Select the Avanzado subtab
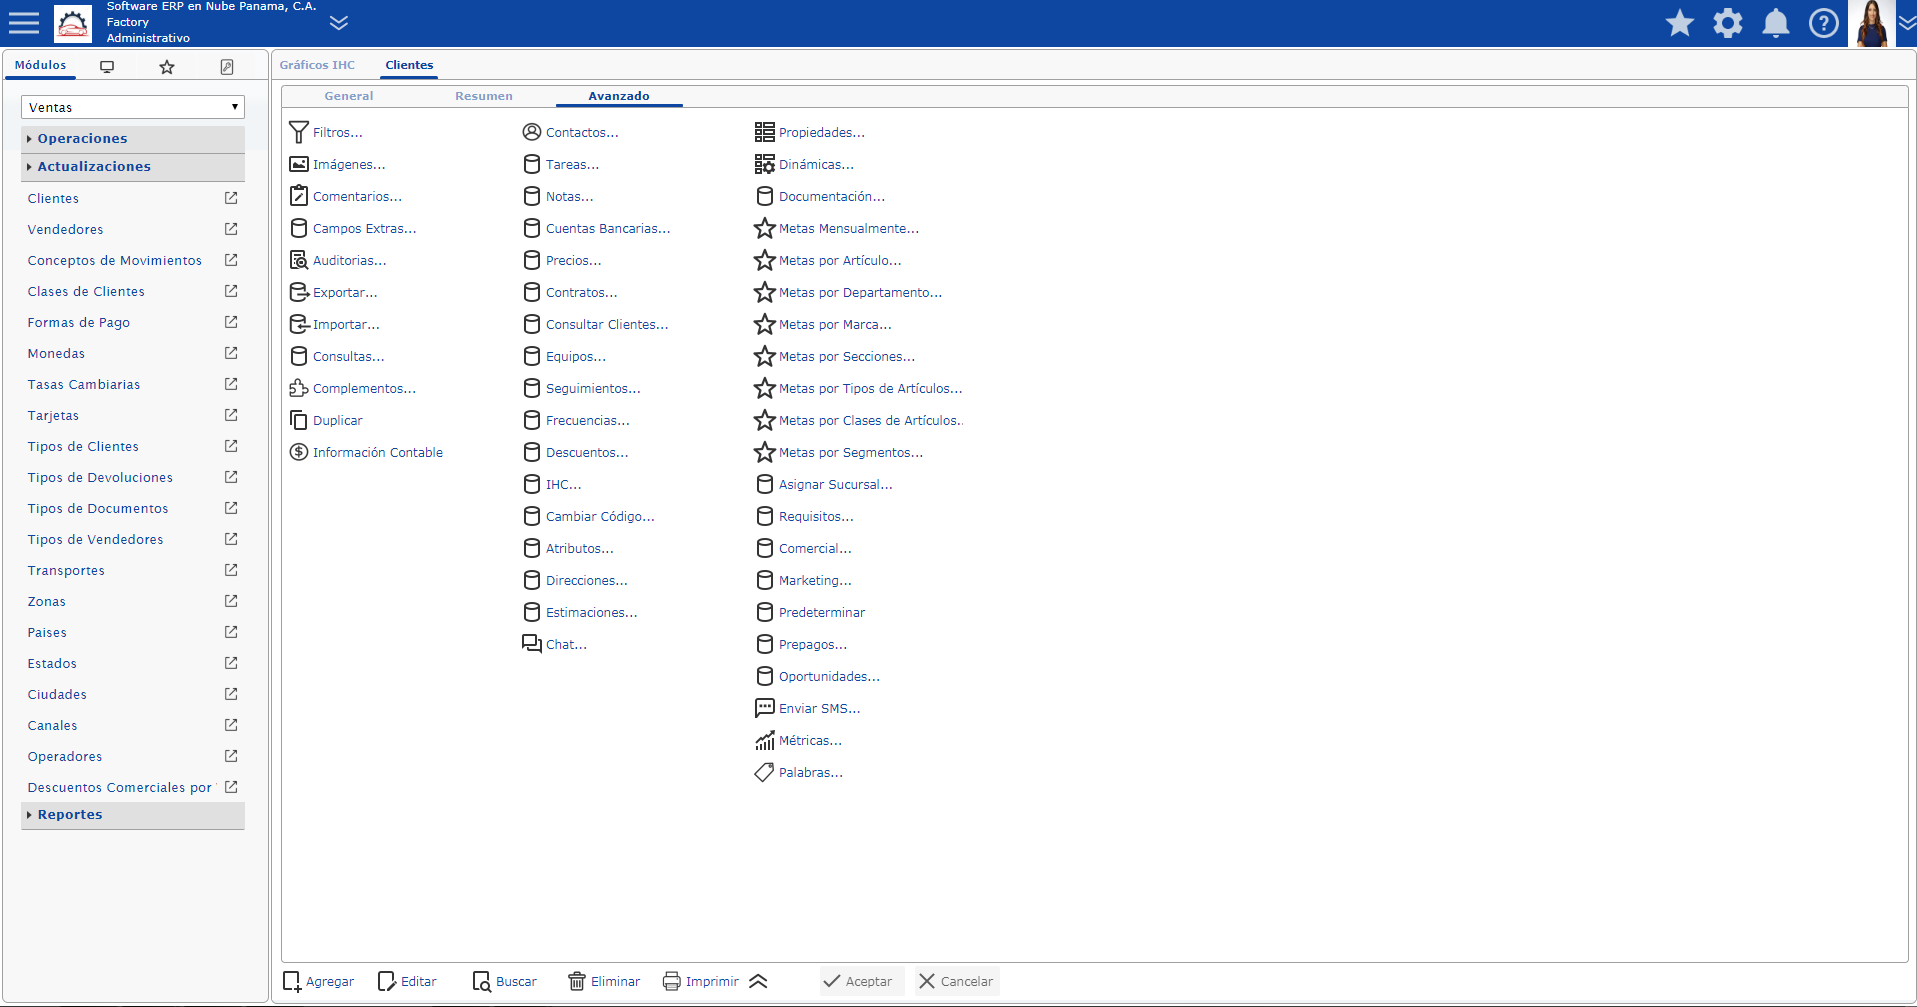1917x1007 pixels. click(x=619, y=96)
